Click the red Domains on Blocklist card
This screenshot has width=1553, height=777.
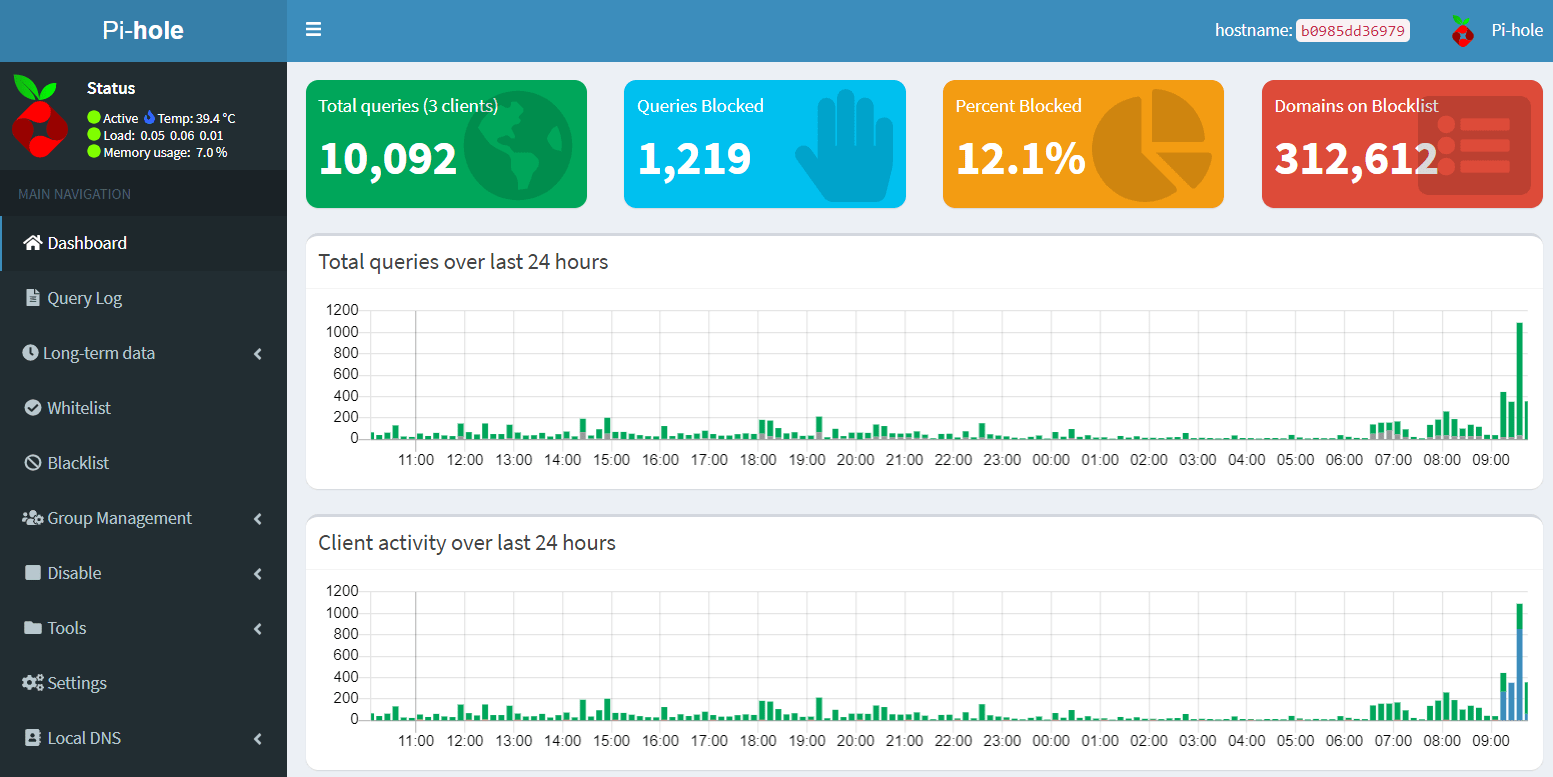(x=1401, y=144)
